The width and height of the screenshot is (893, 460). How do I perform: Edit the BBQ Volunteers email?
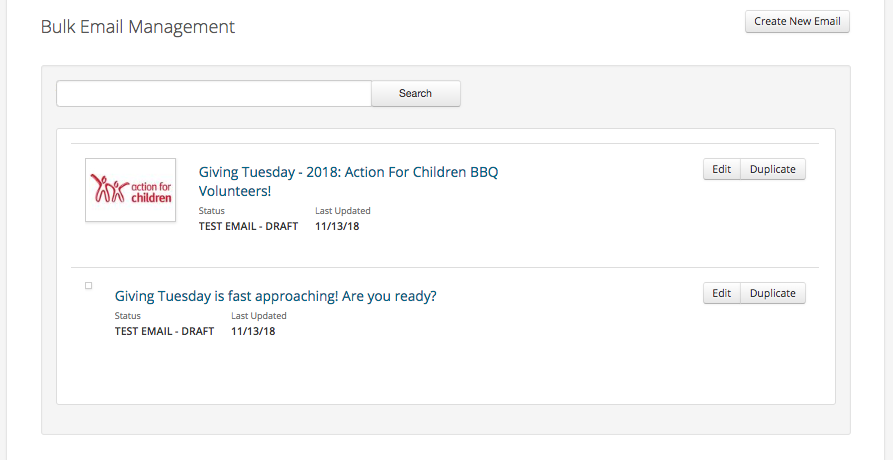721,169
